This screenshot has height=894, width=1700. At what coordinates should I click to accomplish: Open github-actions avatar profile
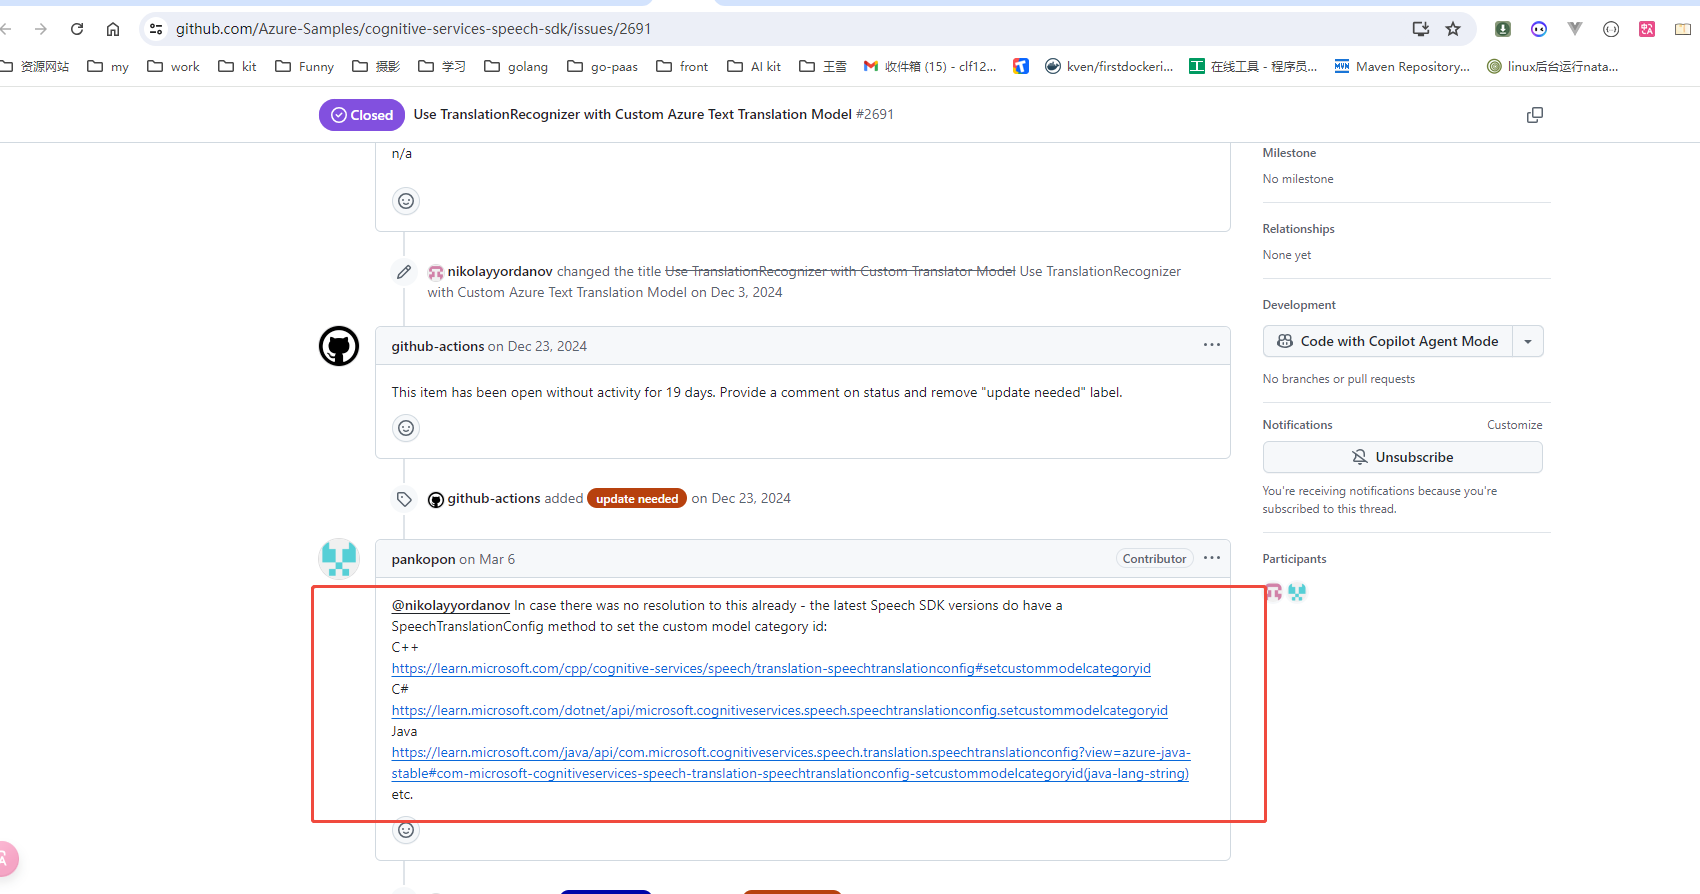pos(339,346)
